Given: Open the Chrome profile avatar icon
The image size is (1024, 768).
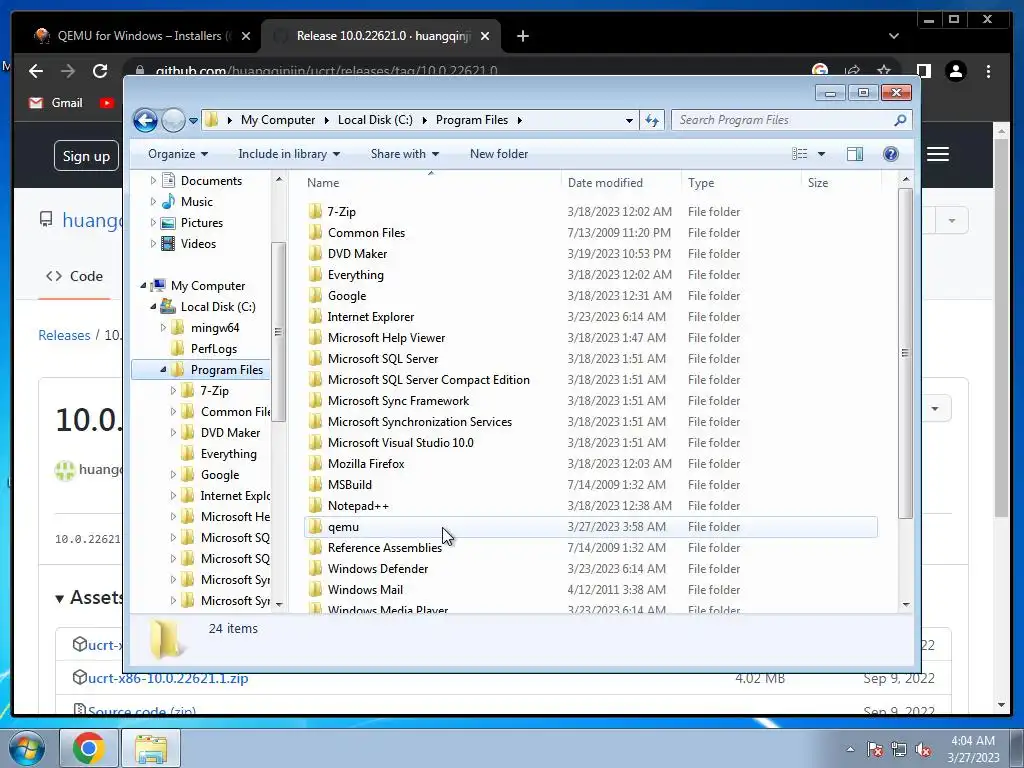Looking at the screenshot, I should [x=956, y=71].
